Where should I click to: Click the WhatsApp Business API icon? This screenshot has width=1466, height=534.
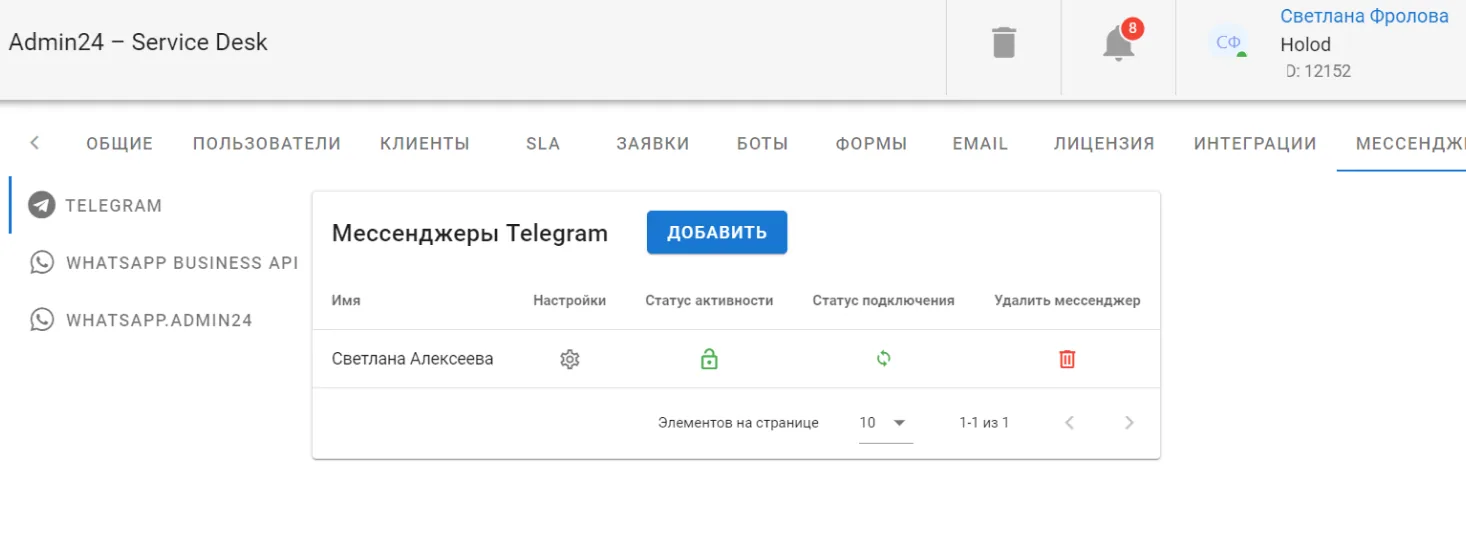42,262
